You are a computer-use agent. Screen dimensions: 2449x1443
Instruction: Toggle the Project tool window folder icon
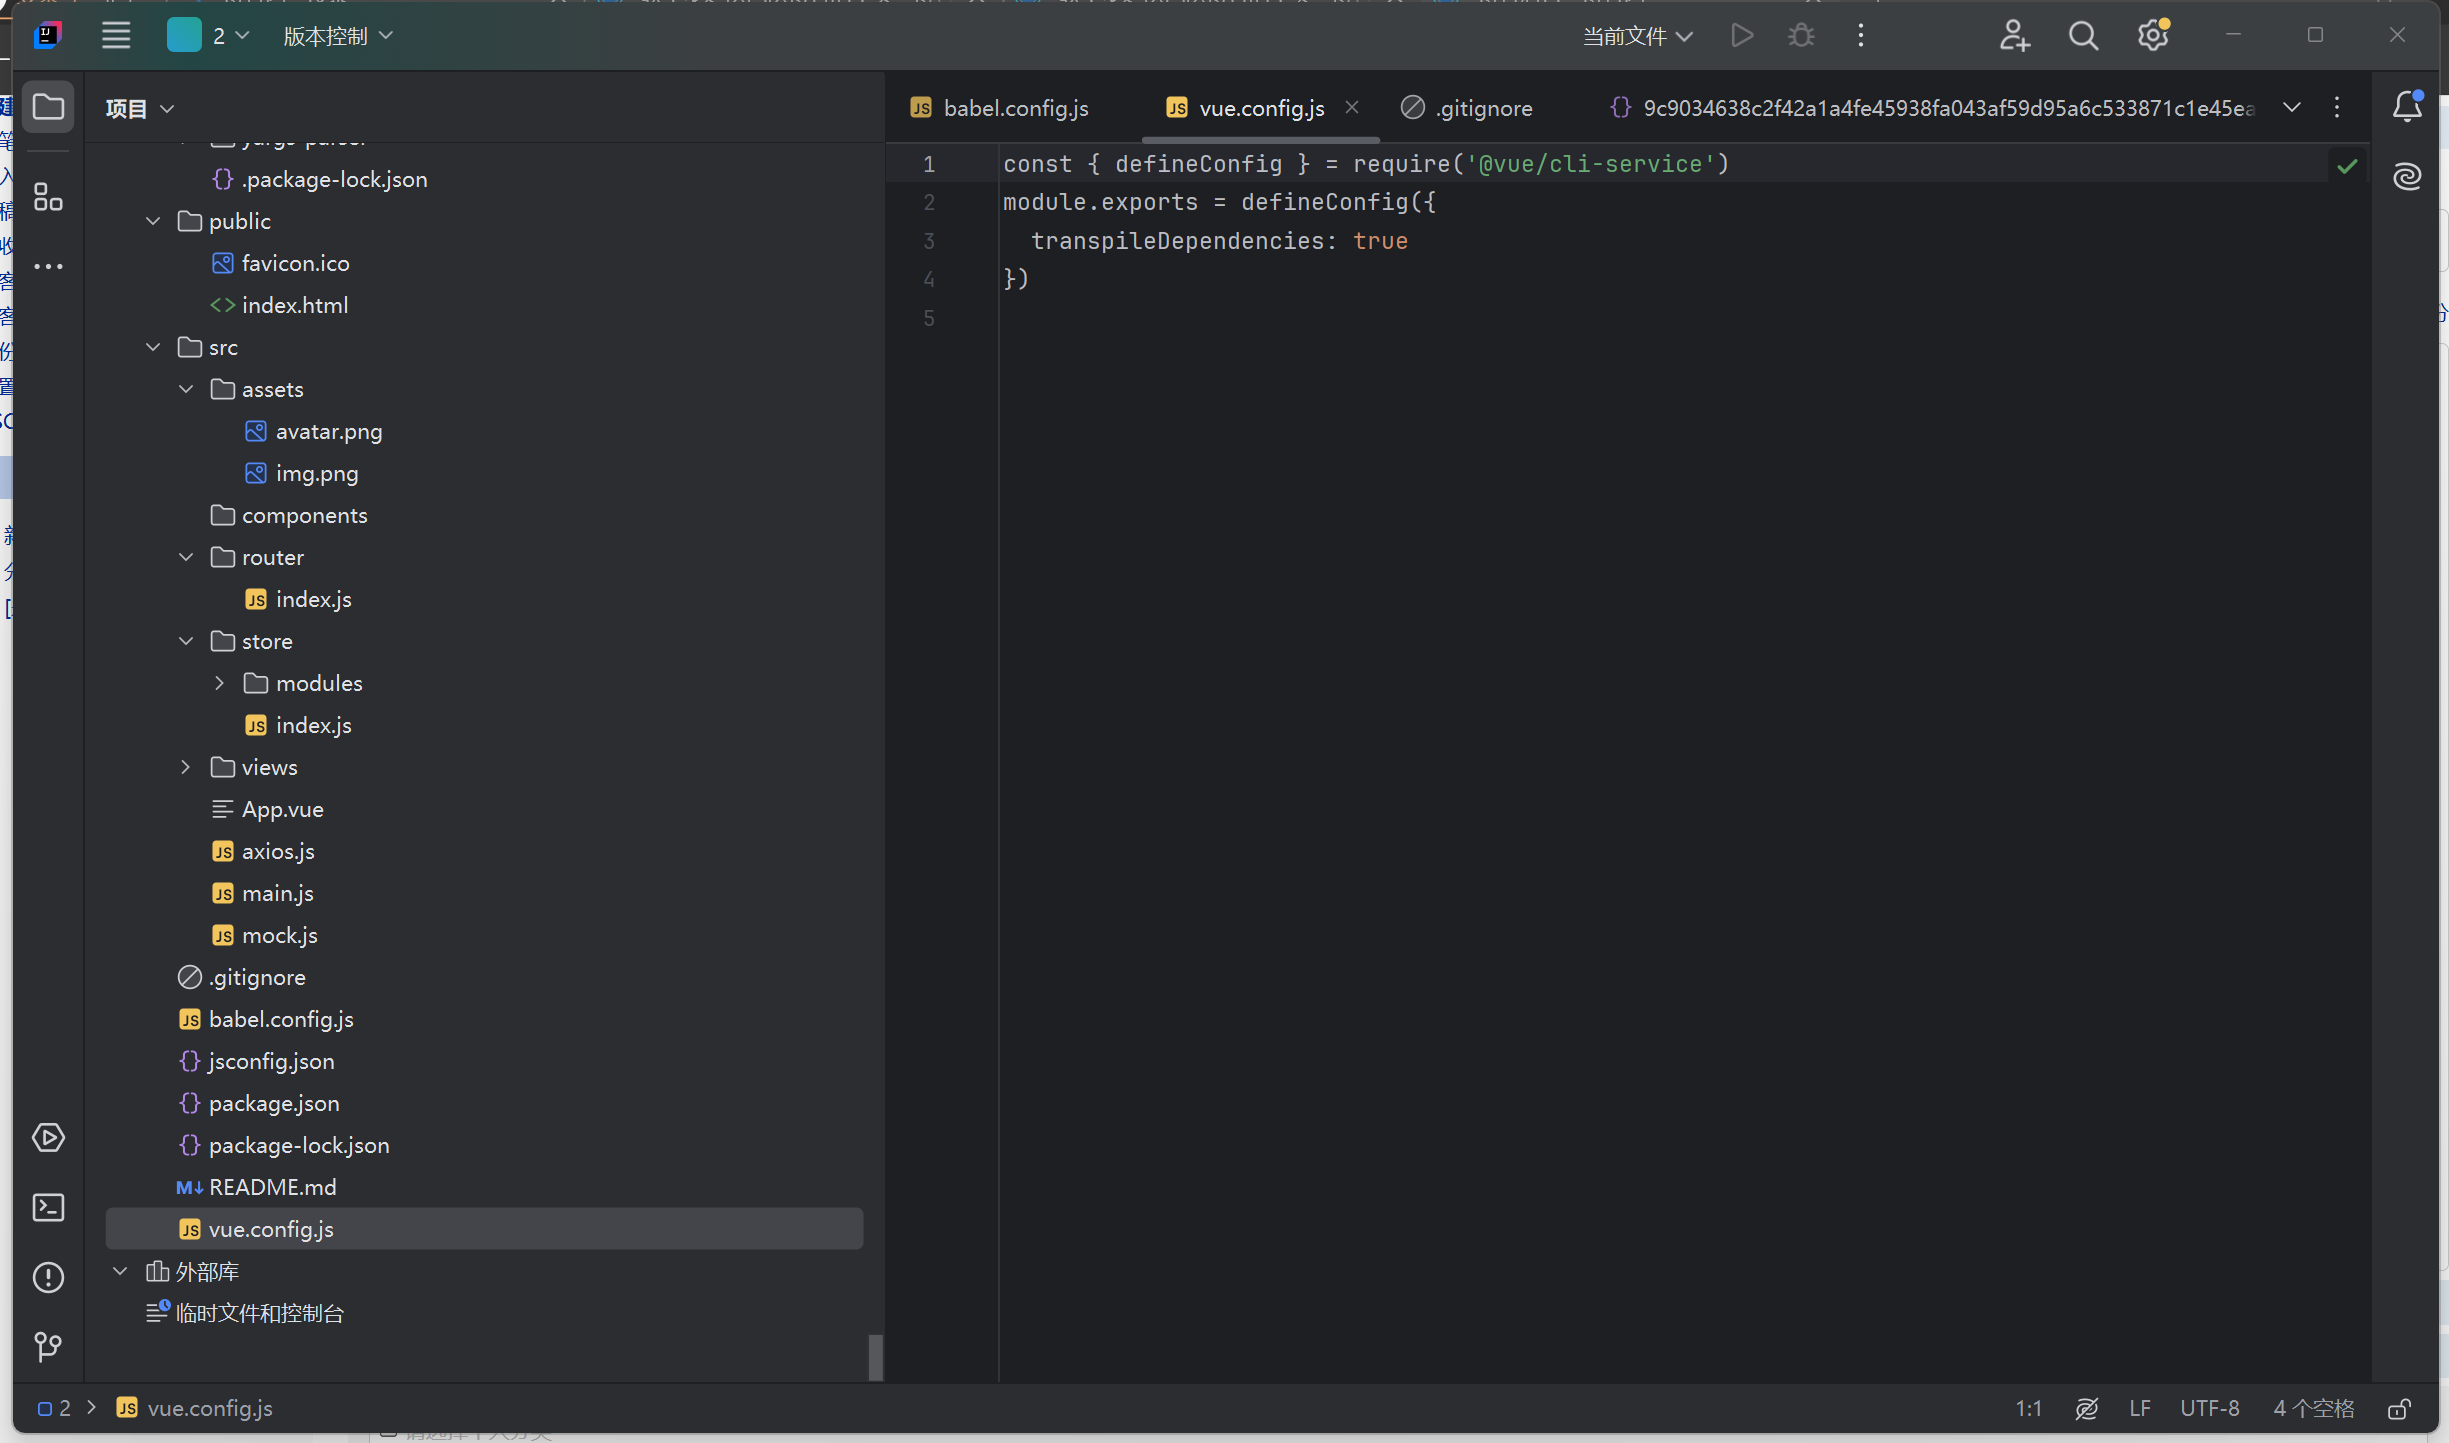click(x=48, y=107)
